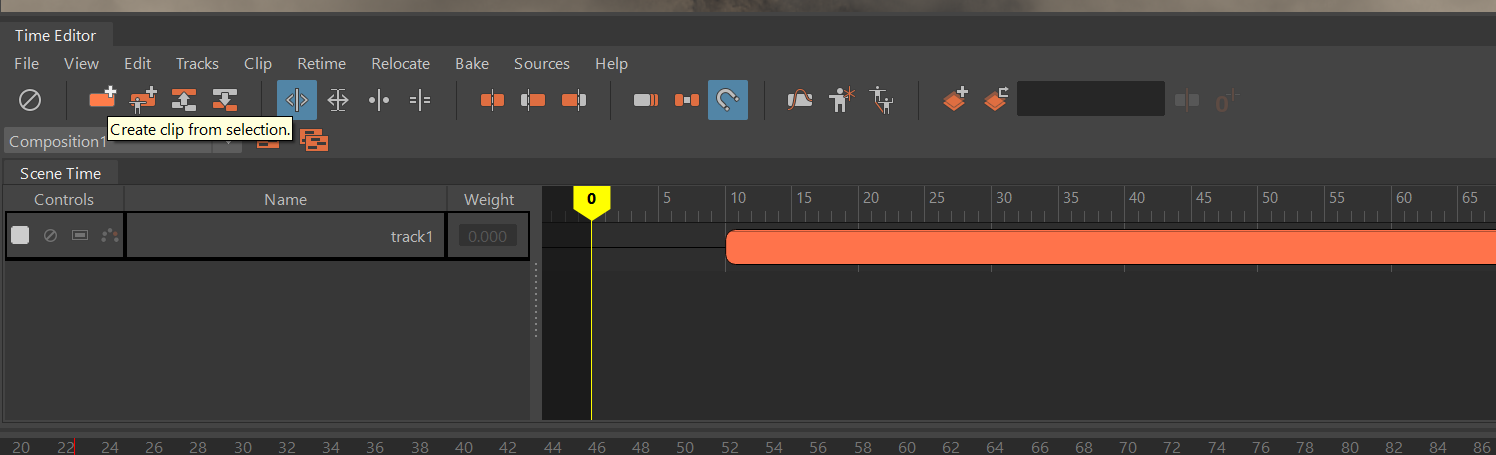Trim clip end at current time icon
This screenshot has height=455, width=1496.
[x=574, y=100]
